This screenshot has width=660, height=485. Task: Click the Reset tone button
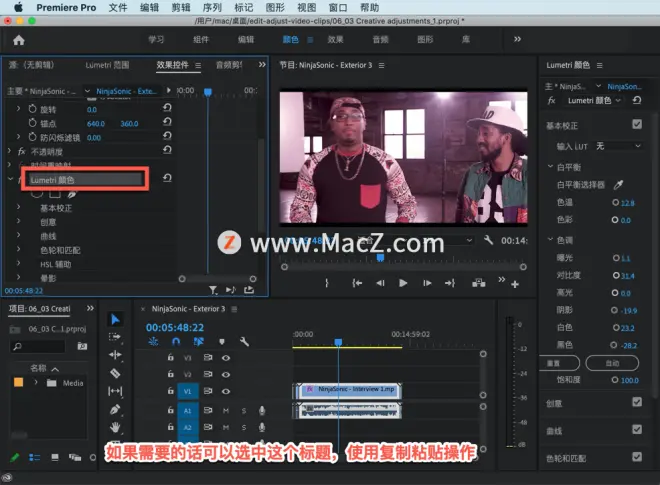tap(559, 363)
